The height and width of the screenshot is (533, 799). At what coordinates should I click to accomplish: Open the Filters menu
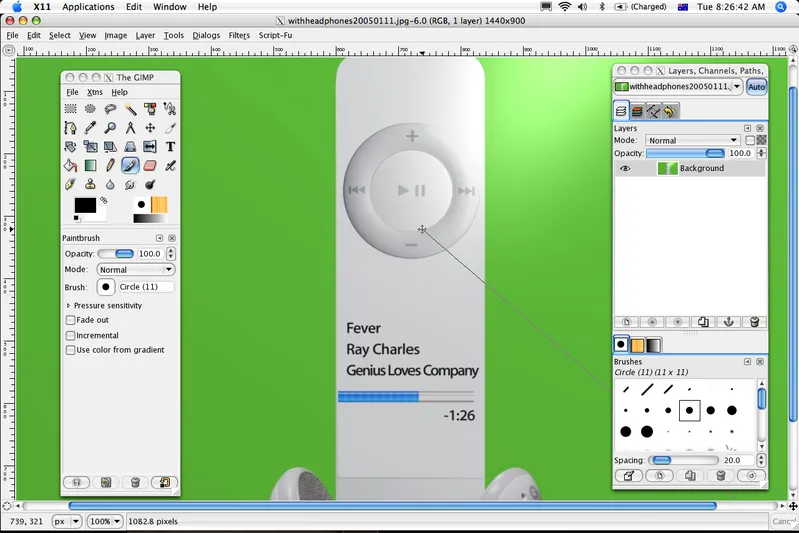239,35
